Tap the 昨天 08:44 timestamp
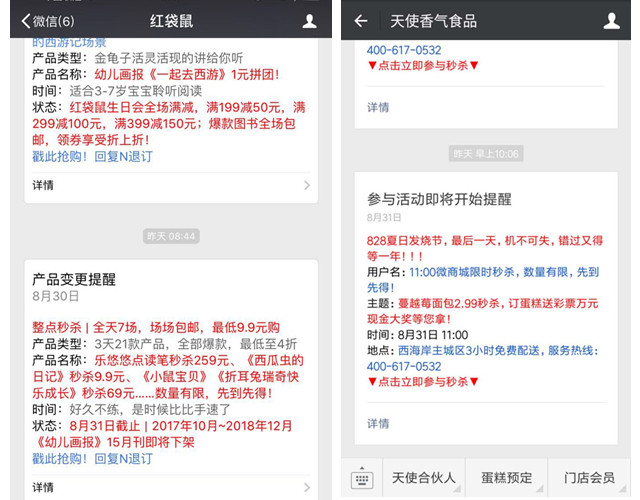640x500 pixels. tap(171, 236)
